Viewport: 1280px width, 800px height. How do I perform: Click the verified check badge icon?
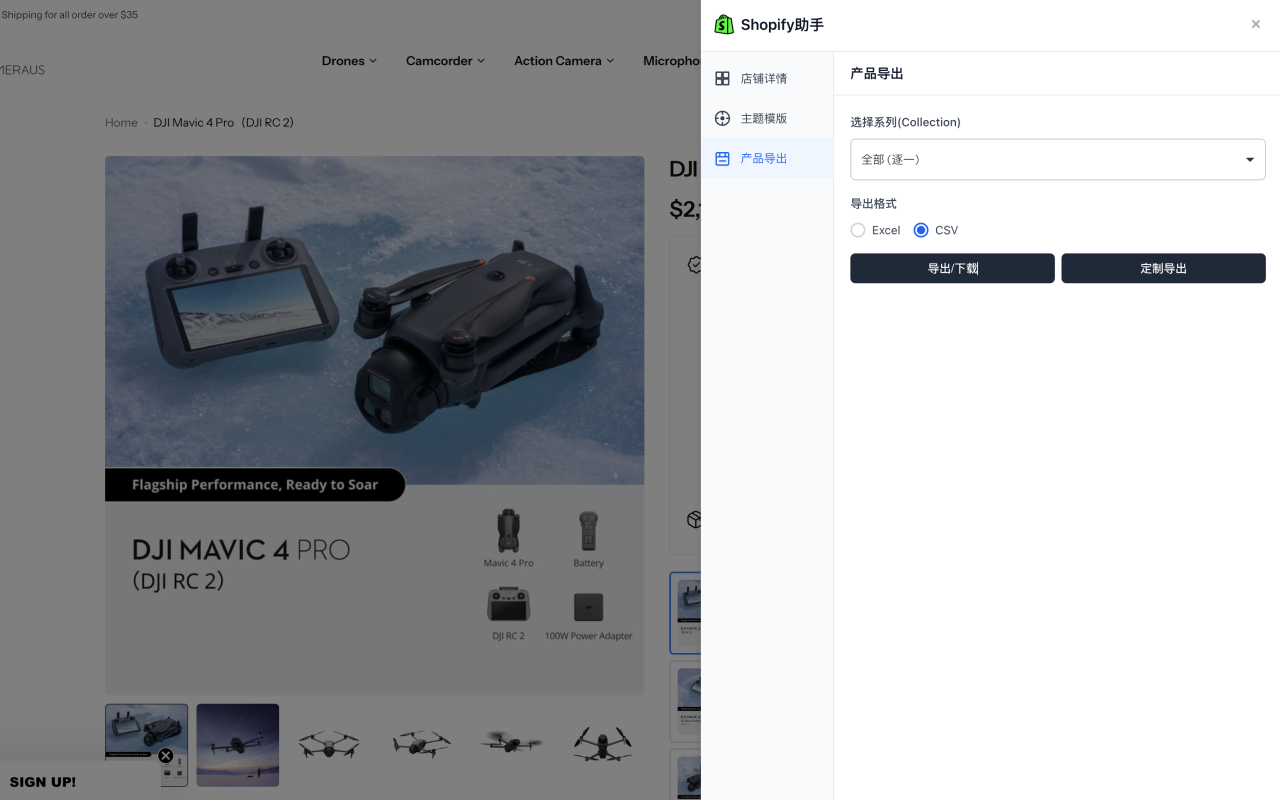click(x=694, y=265)
